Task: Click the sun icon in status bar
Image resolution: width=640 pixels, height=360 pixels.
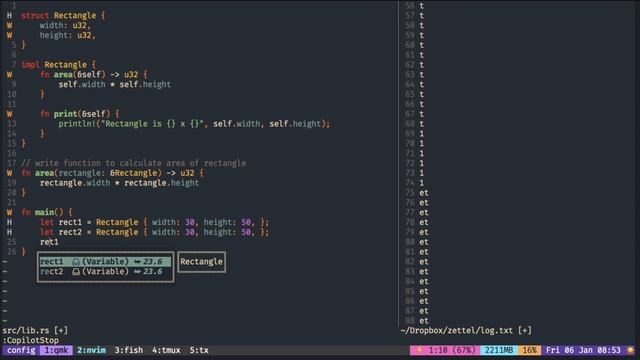Action: point(631,350)
